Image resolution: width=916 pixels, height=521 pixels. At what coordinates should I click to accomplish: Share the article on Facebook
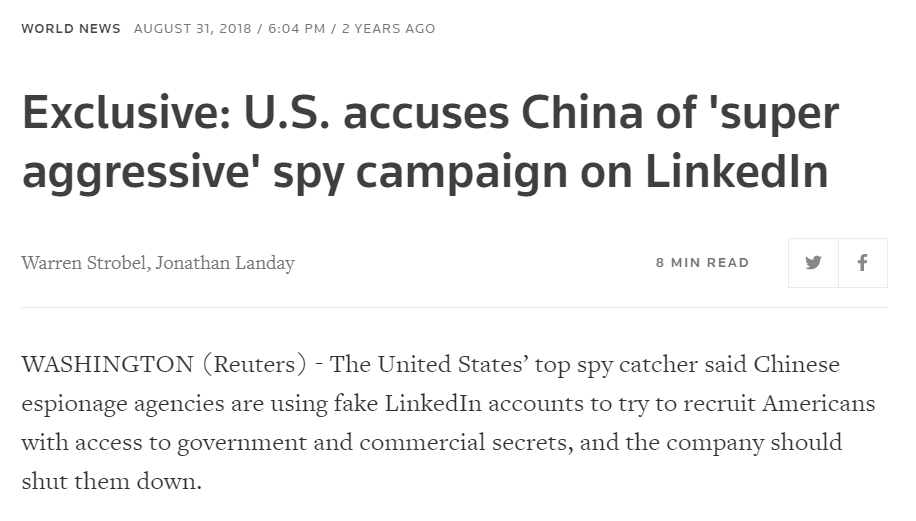click(862, 263)
